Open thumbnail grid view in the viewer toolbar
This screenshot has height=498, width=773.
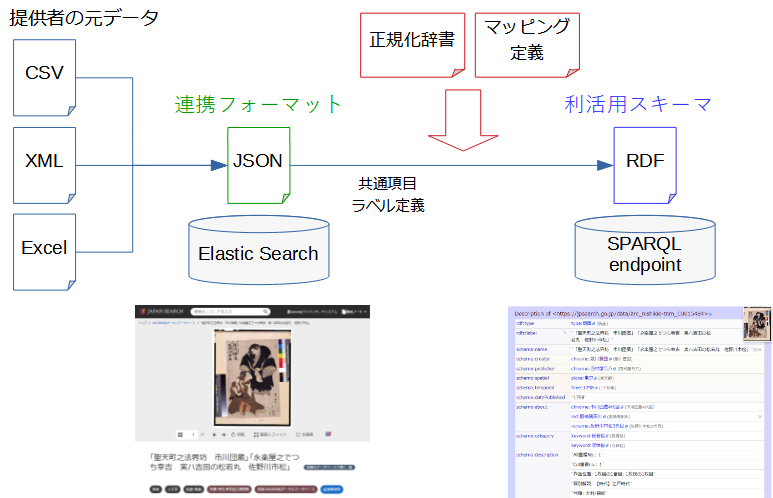(180, 434)
